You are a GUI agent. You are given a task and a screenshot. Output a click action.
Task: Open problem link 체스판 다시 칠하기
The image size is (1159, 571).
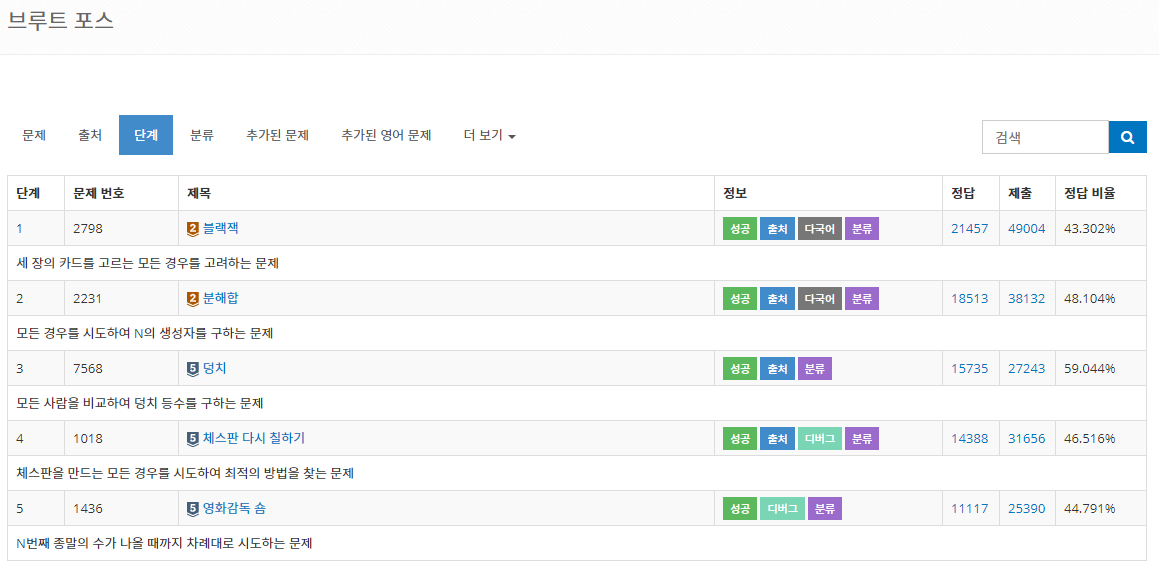[x=254, y=438]
